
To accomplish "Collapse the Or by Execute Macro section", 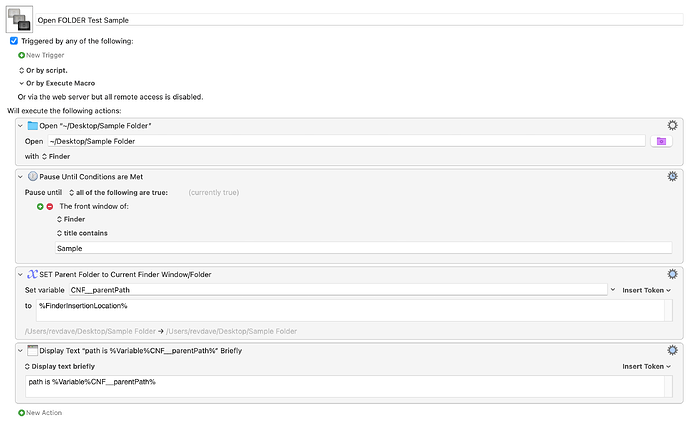I will [21, 83].
